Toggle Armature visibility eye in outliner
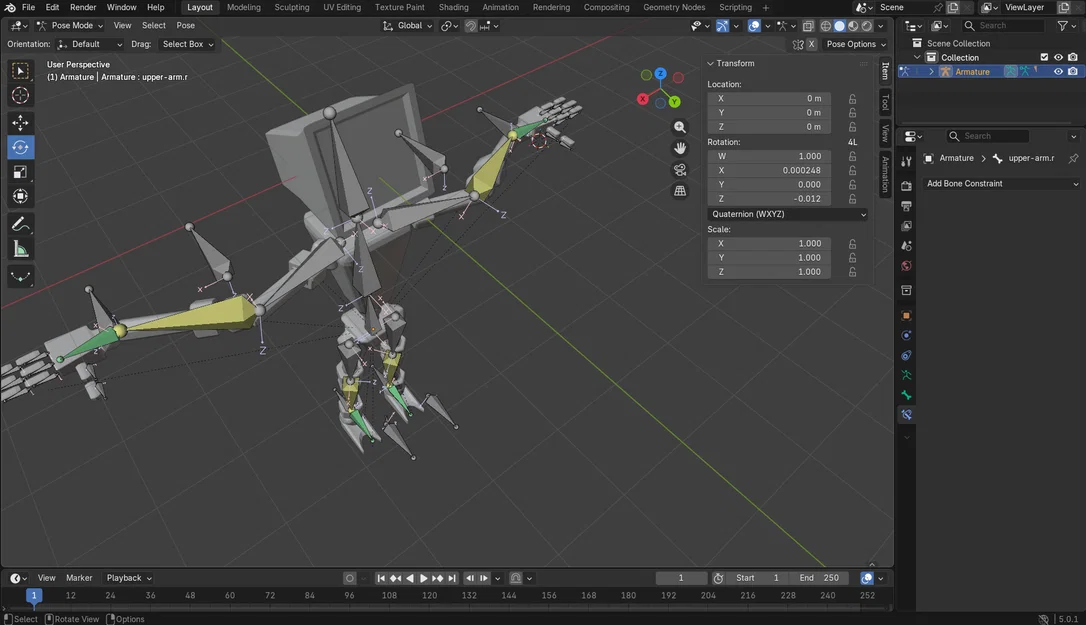The image size is (1086, 625). point(1058,71)
